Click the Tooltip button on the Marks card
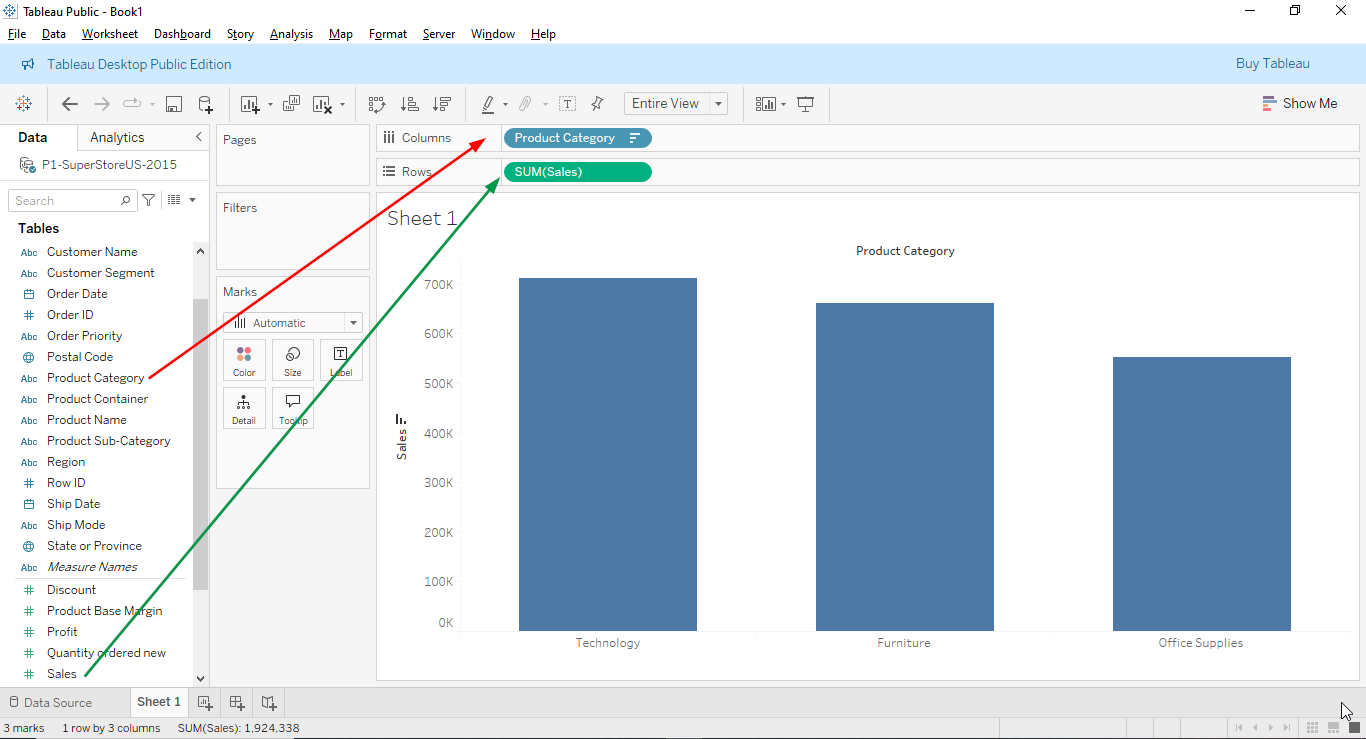This screenshot has width=1366, height=739. 292,407
